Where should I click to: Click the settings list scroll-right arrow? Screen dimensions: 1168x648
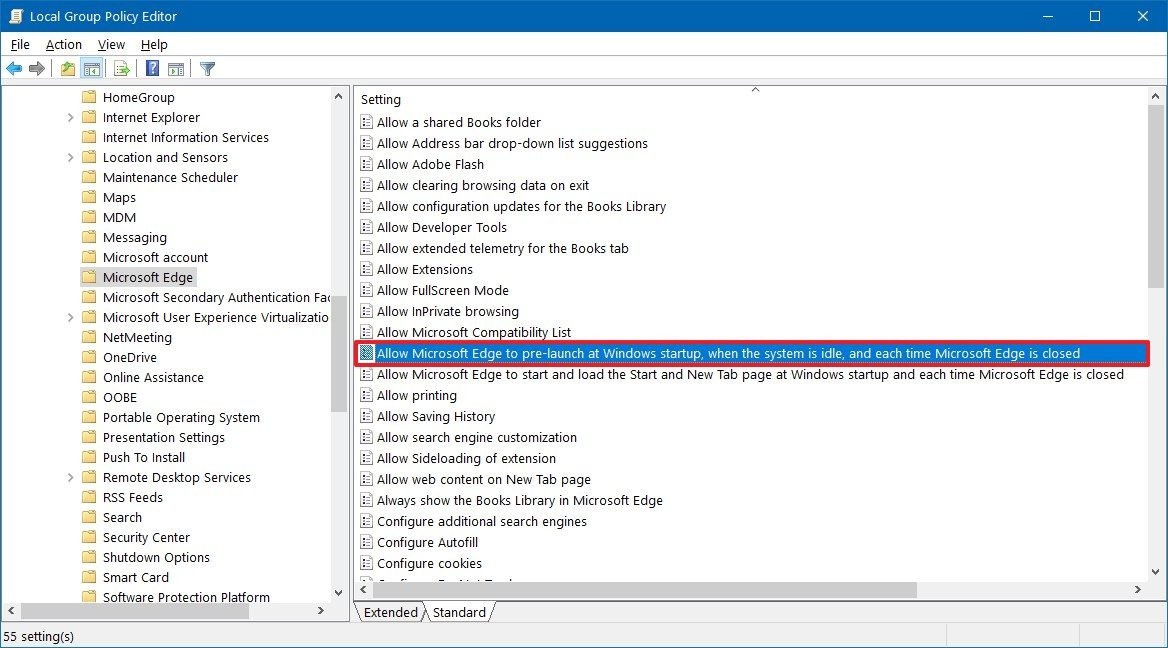1137,589
